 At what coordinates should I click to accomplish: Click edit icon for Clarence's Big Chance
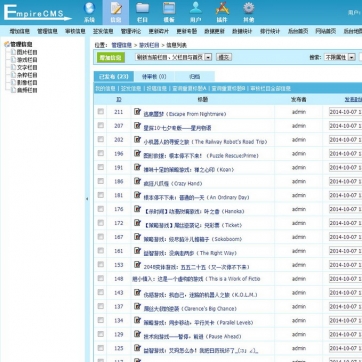(x=137, y=306)
